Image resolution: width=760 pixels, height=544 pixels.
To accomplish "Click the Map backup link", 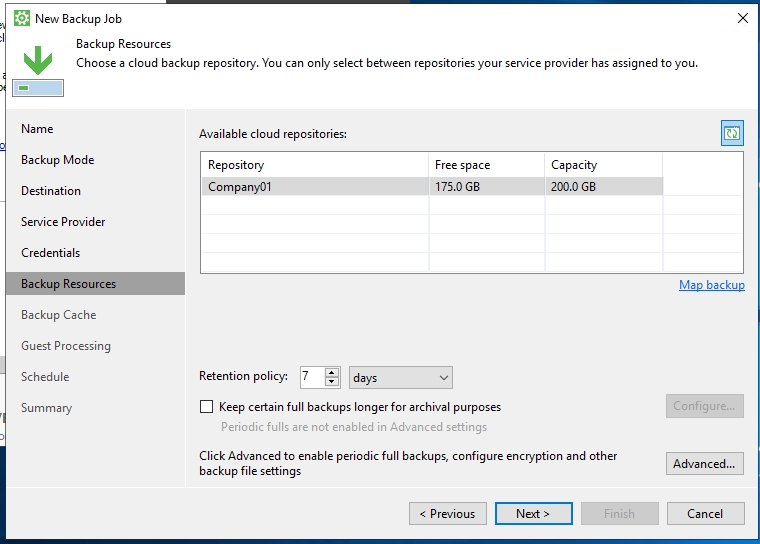I will (x=711, y=285).
